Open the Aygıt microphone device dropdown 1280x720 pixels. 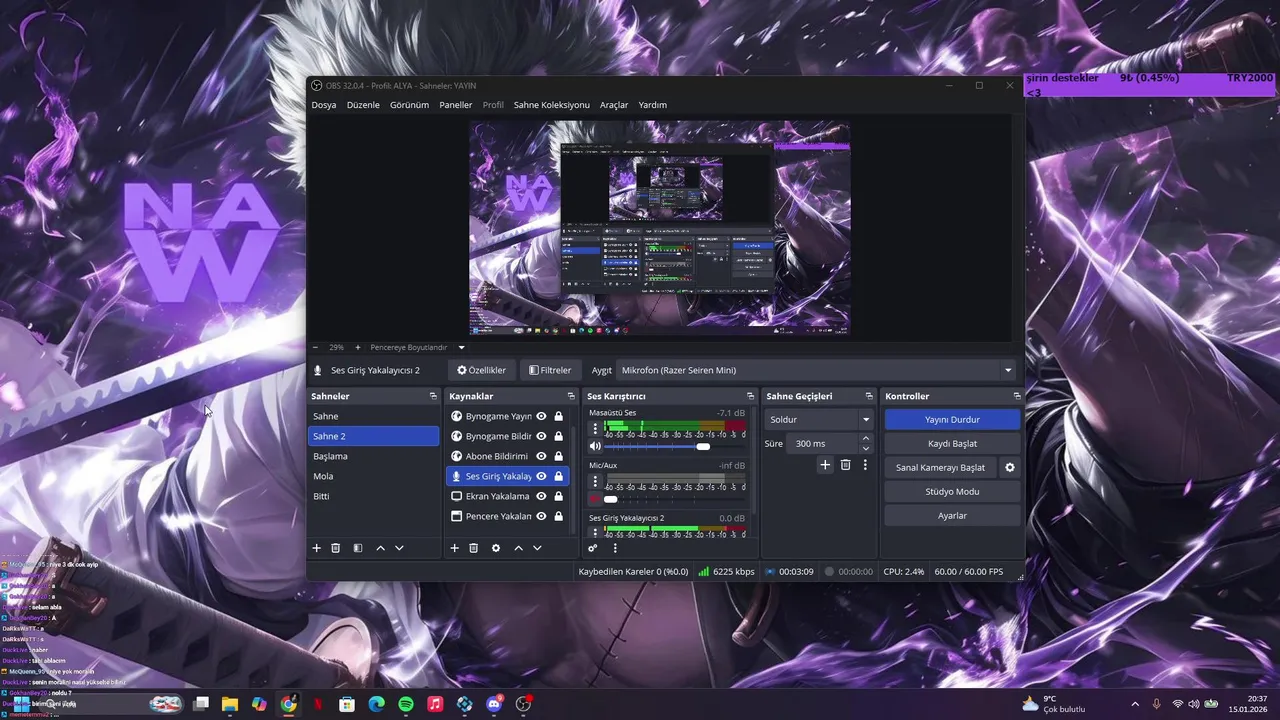(x=816, y=370)
